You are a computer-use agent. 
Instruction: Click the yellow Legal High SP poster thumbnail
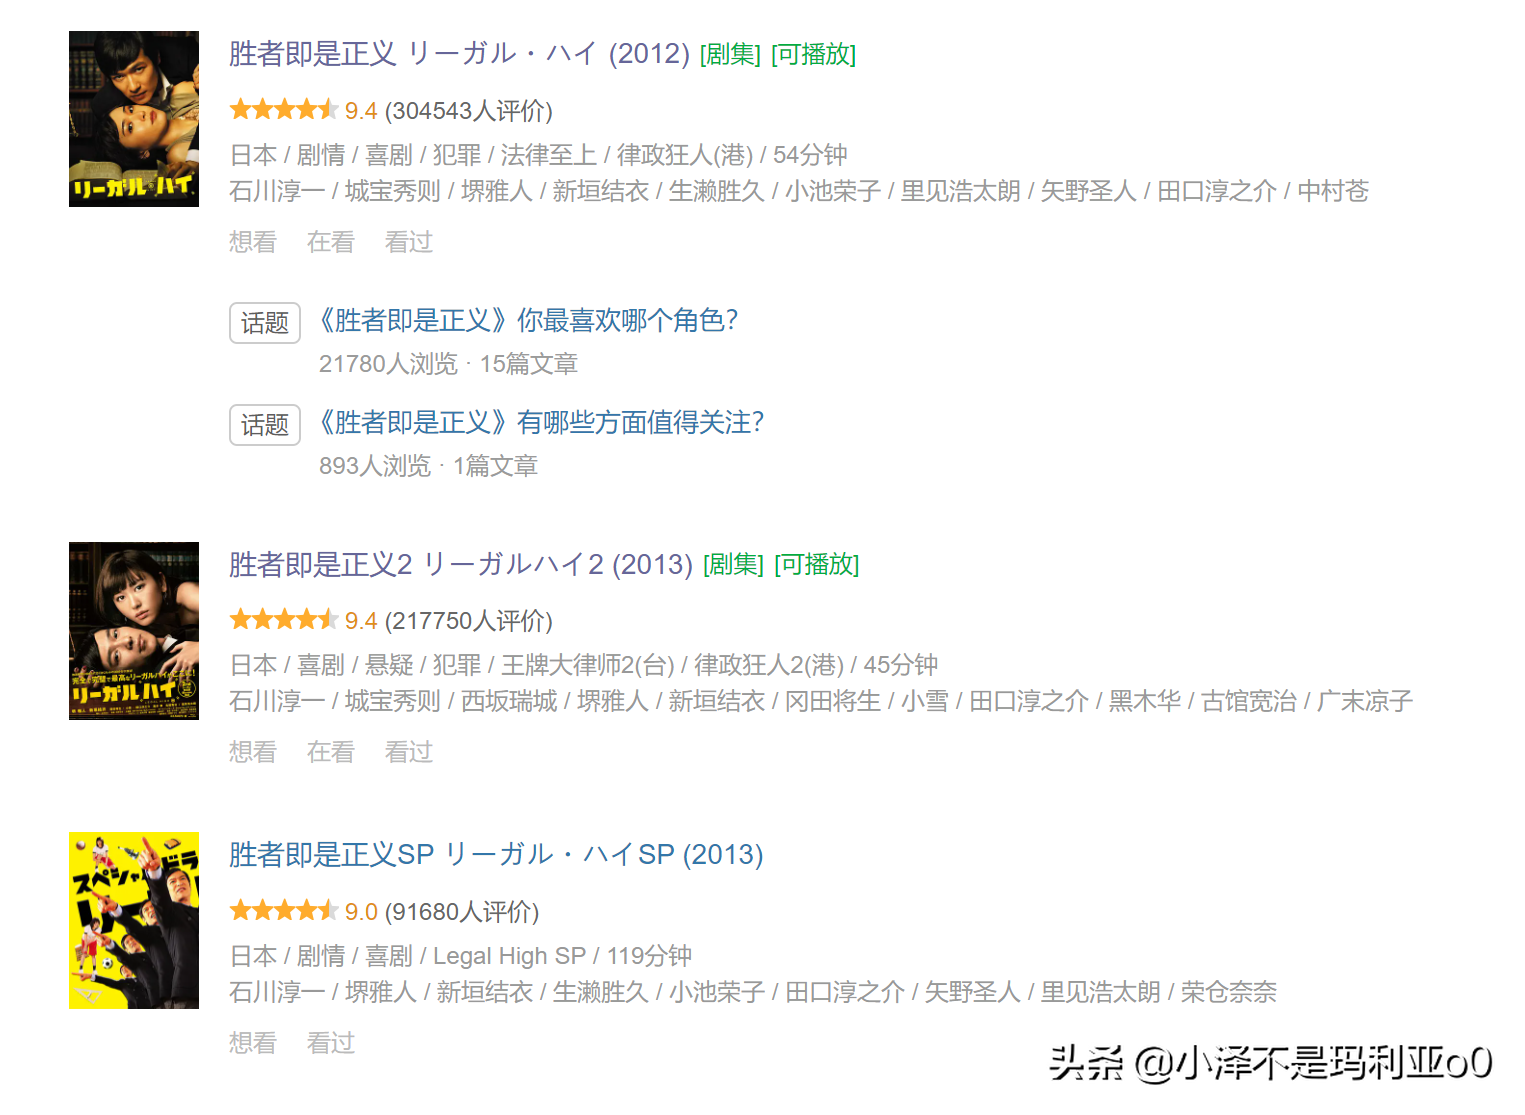(133, 921)
